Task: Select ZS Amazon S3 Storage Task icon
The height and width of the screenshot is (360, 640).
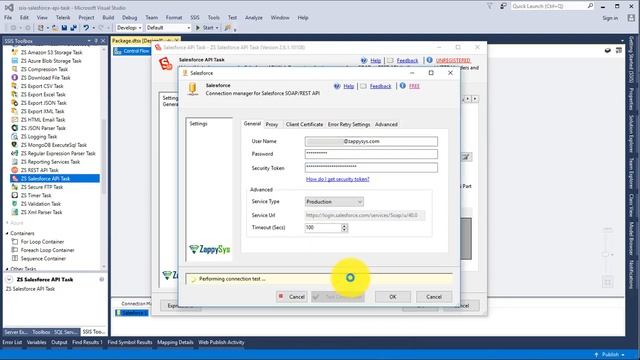Action: pos(15,52)
